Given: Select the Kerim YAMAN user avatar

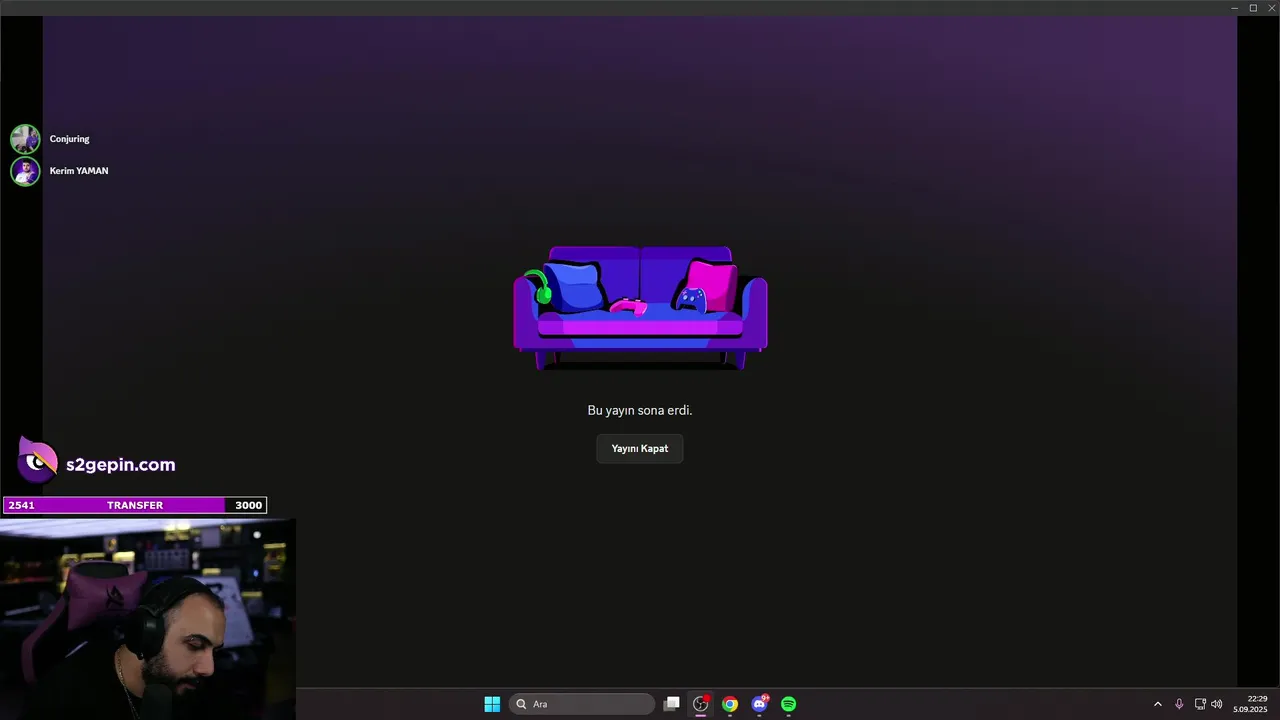Looking at the screenshot, I should tap(25, 171).
